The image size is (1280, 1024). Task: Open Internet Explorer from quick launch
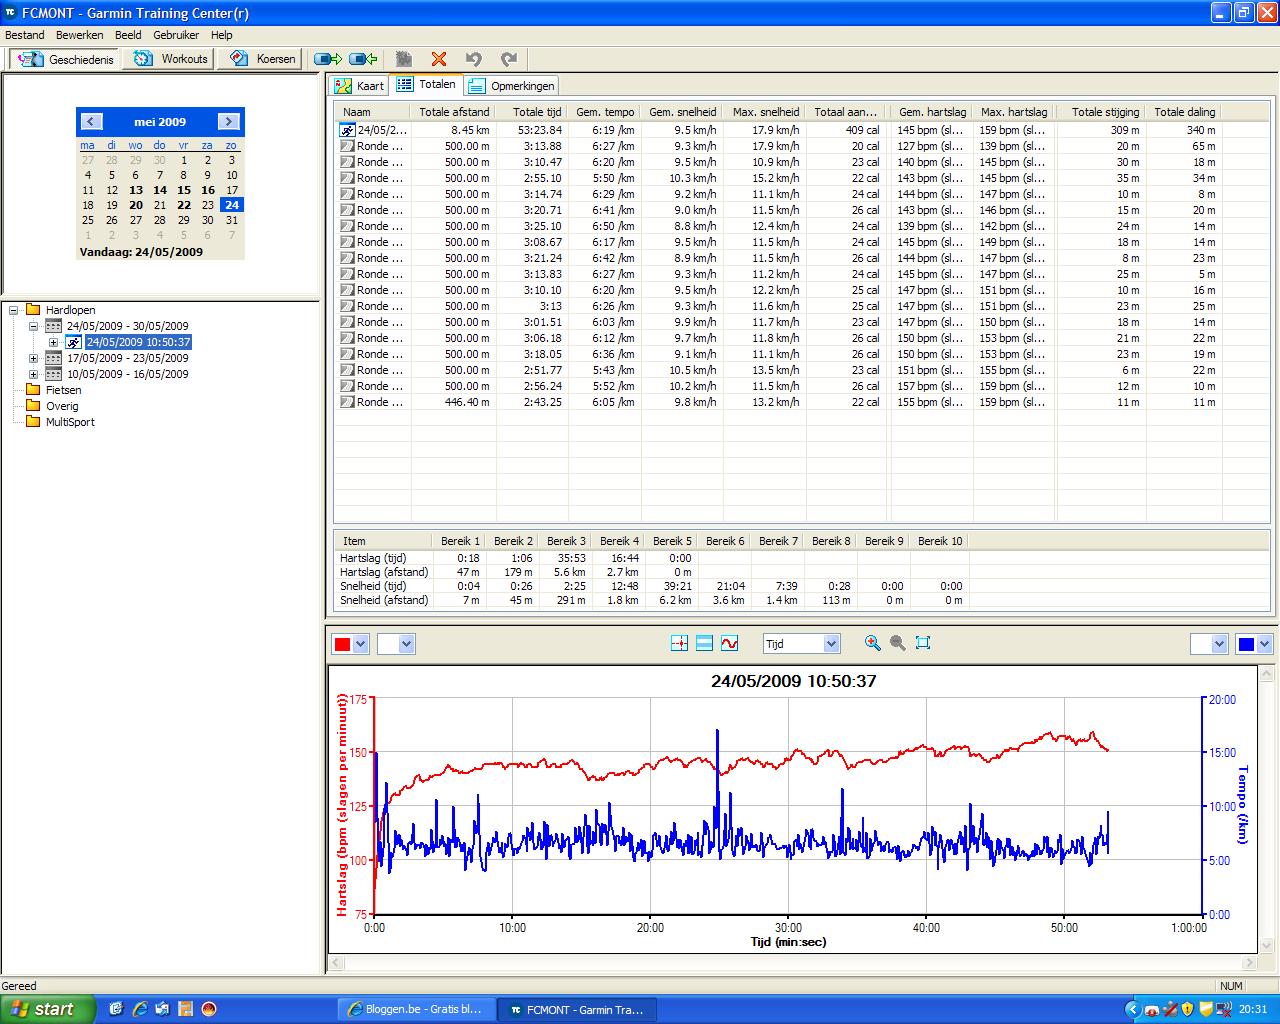point(139,1009)
